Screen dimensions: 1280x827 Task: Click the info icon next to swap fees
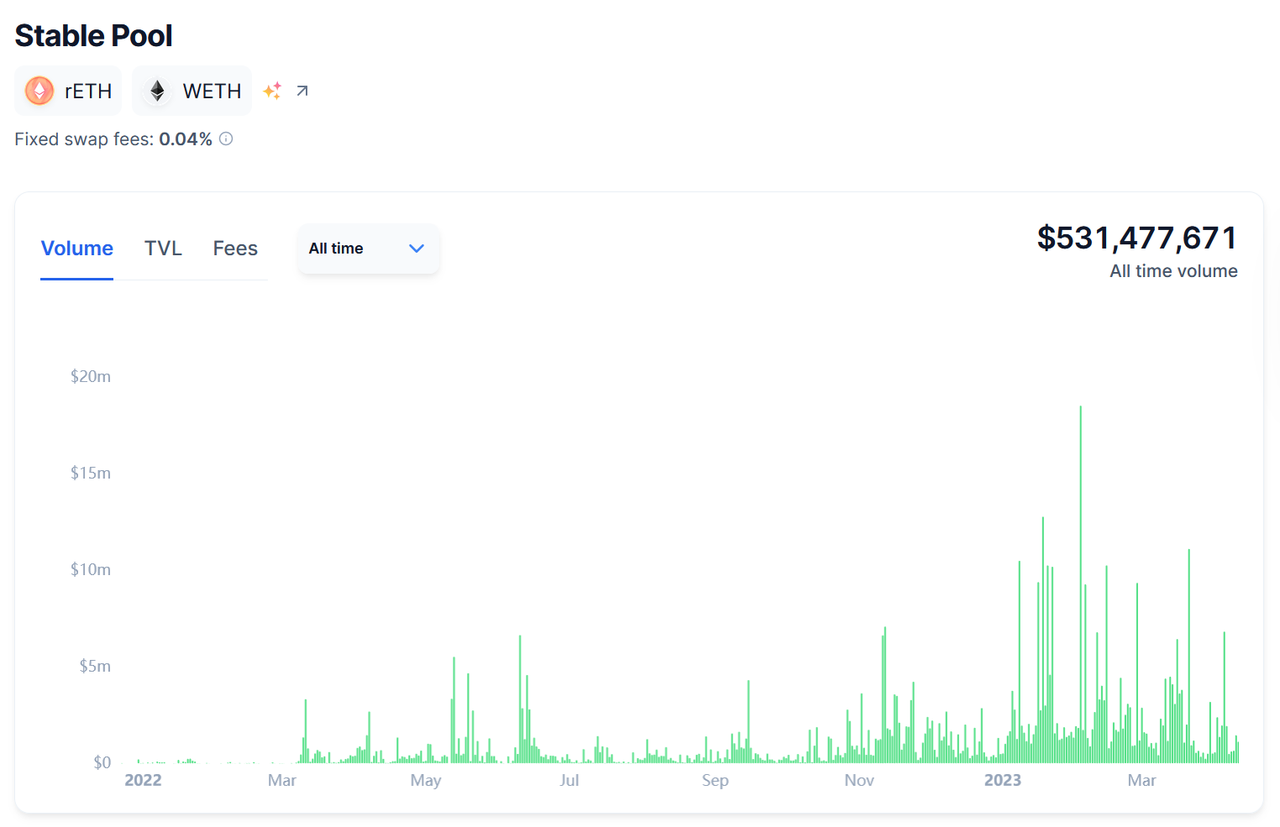point(226,139)
